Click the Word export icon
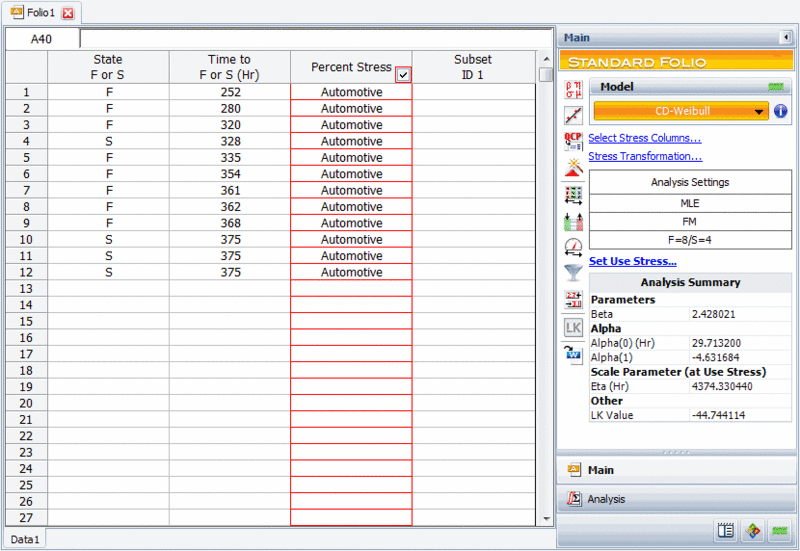Image resolution: width=800 pixels, height=551 pixels. pyautogui.click(x=573, y=353)
